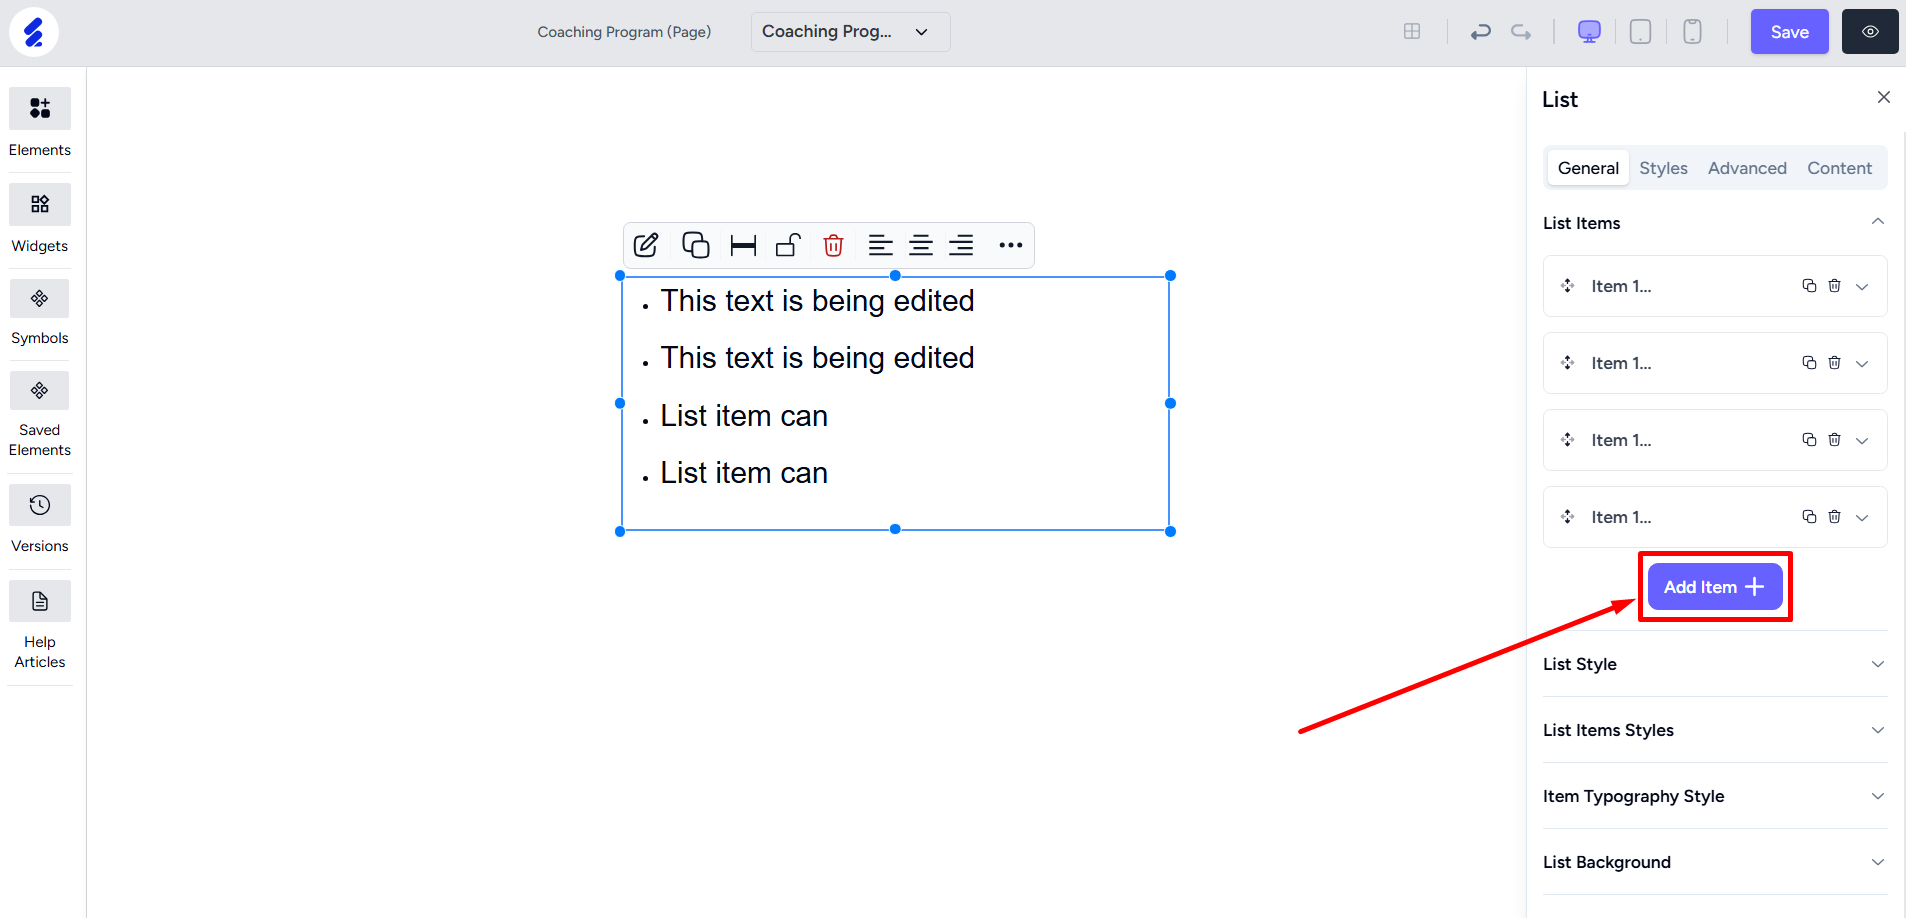The width and height of the screenshot is (1906, 918).
Task: Duplicate the third Item 1... list entry
Action: coord(1809,440)
